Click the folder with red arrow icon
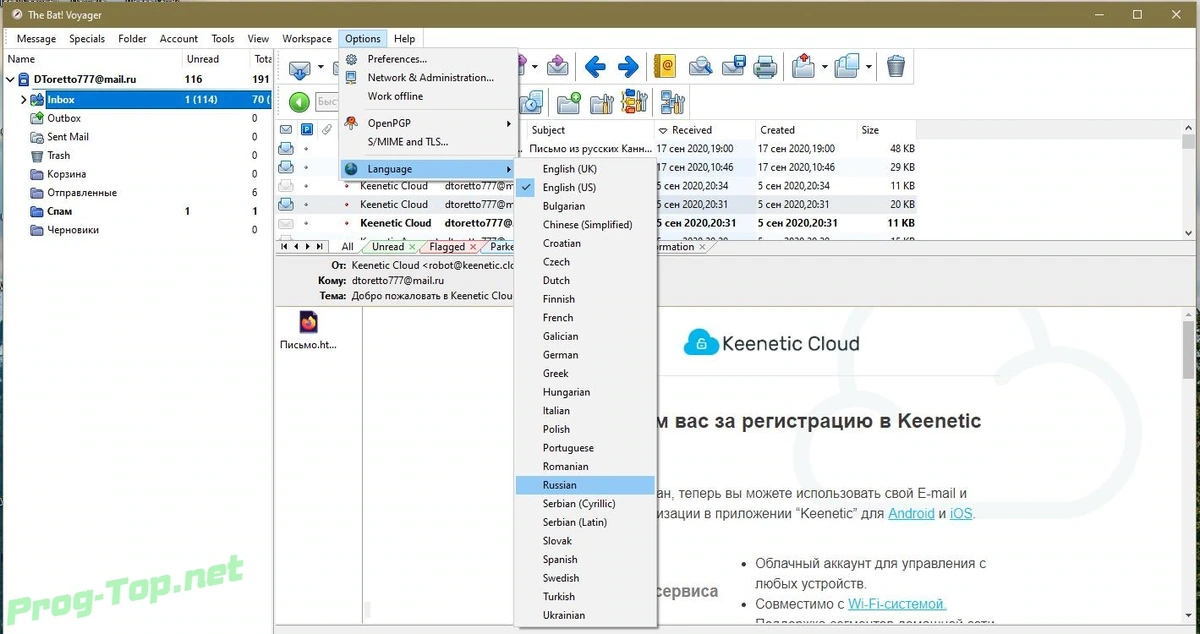1200x634 pixels. pos(803,66)
